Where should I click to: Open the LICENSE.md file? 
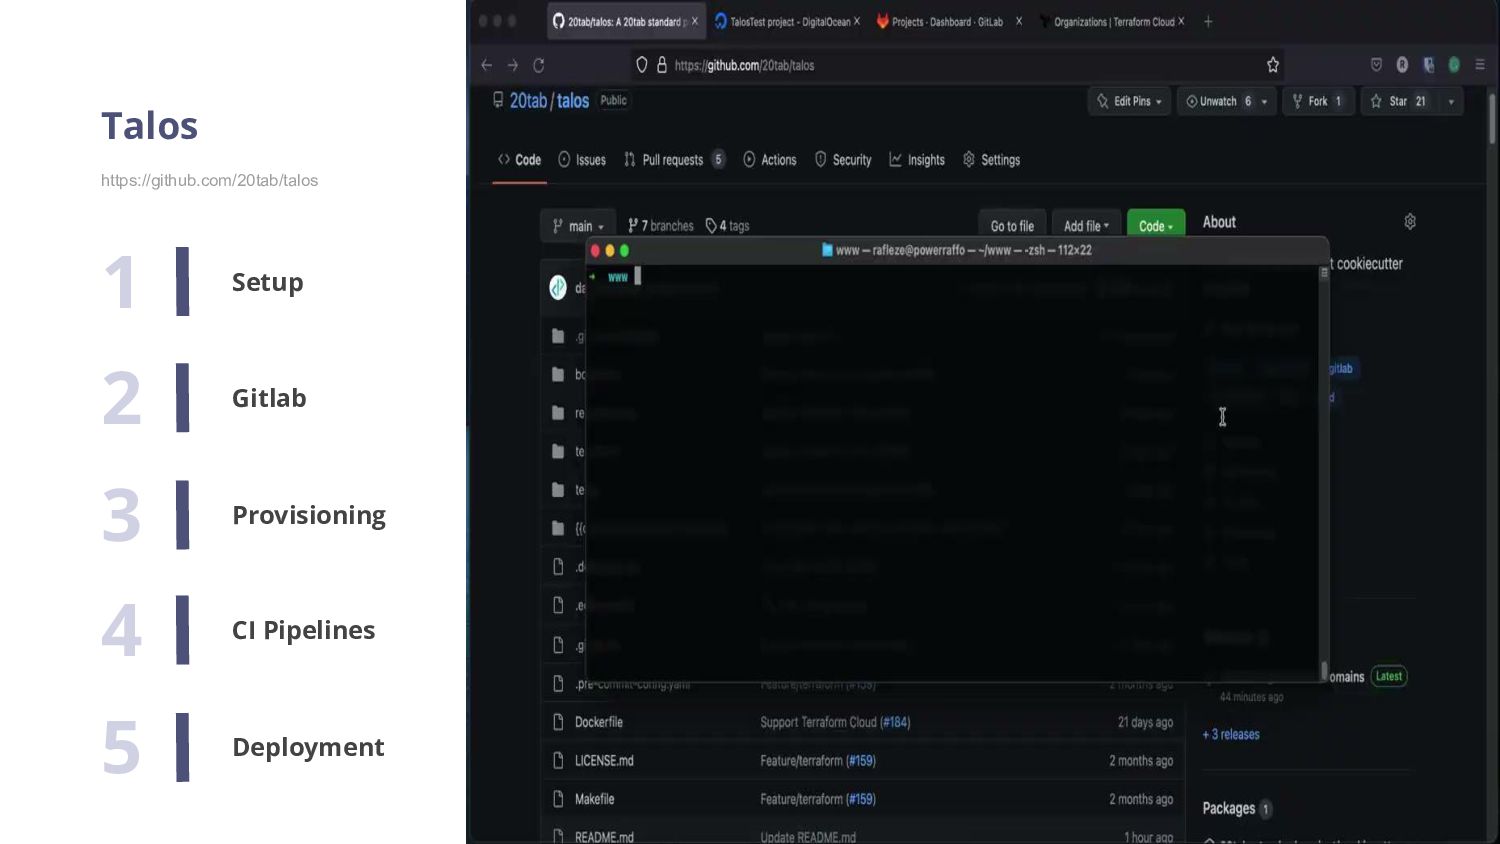coord(604,761)
